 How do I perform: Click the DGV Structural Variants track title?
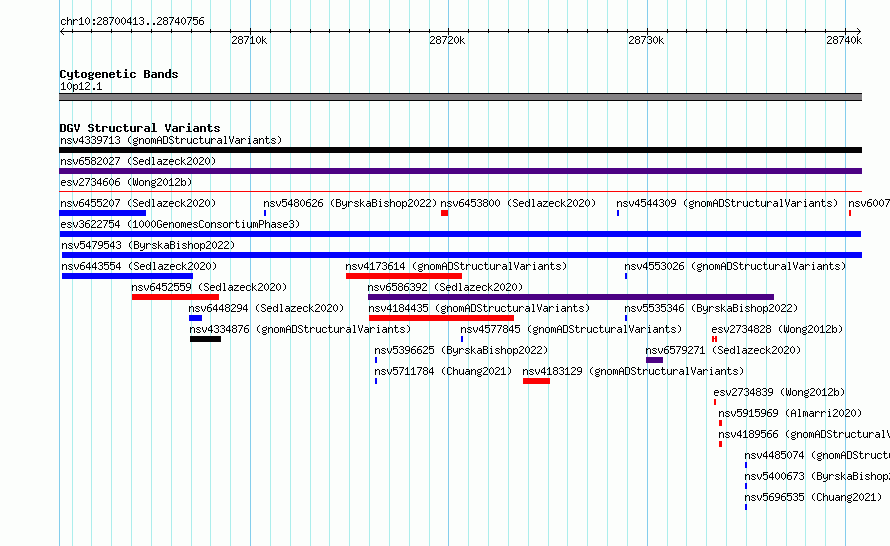[140, 128]
